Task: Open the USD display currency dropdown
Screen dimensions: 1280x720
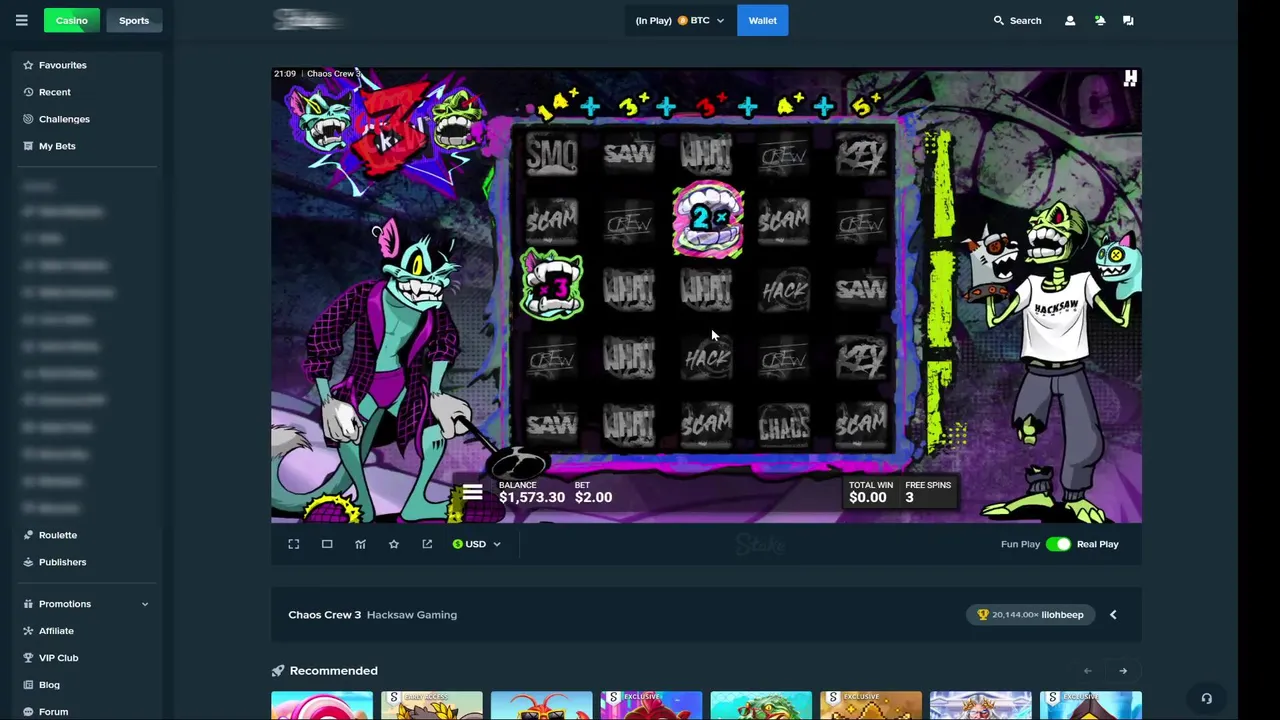Action: pyautogui.click(x=476, y=544)
